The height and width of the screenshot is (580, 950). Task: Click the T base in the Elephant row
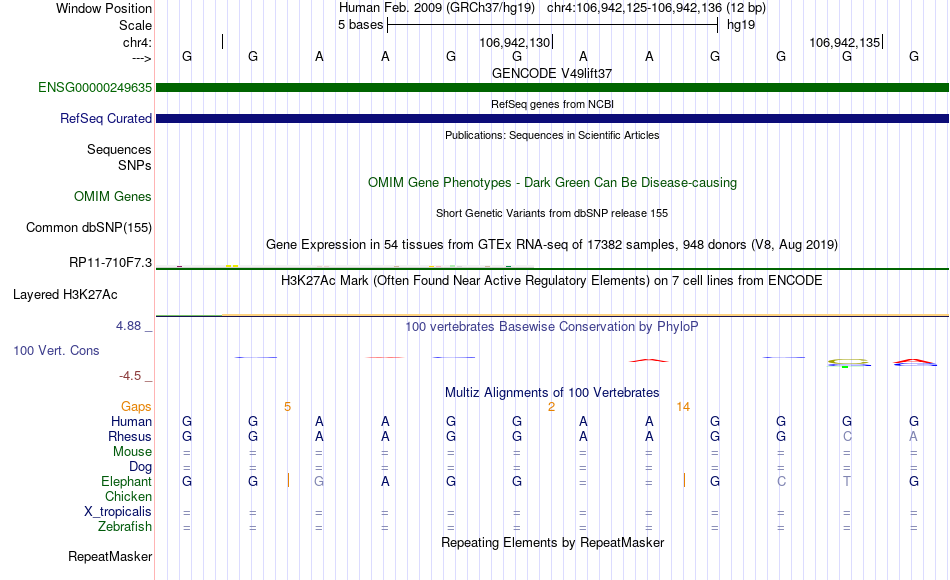(847, 481)
